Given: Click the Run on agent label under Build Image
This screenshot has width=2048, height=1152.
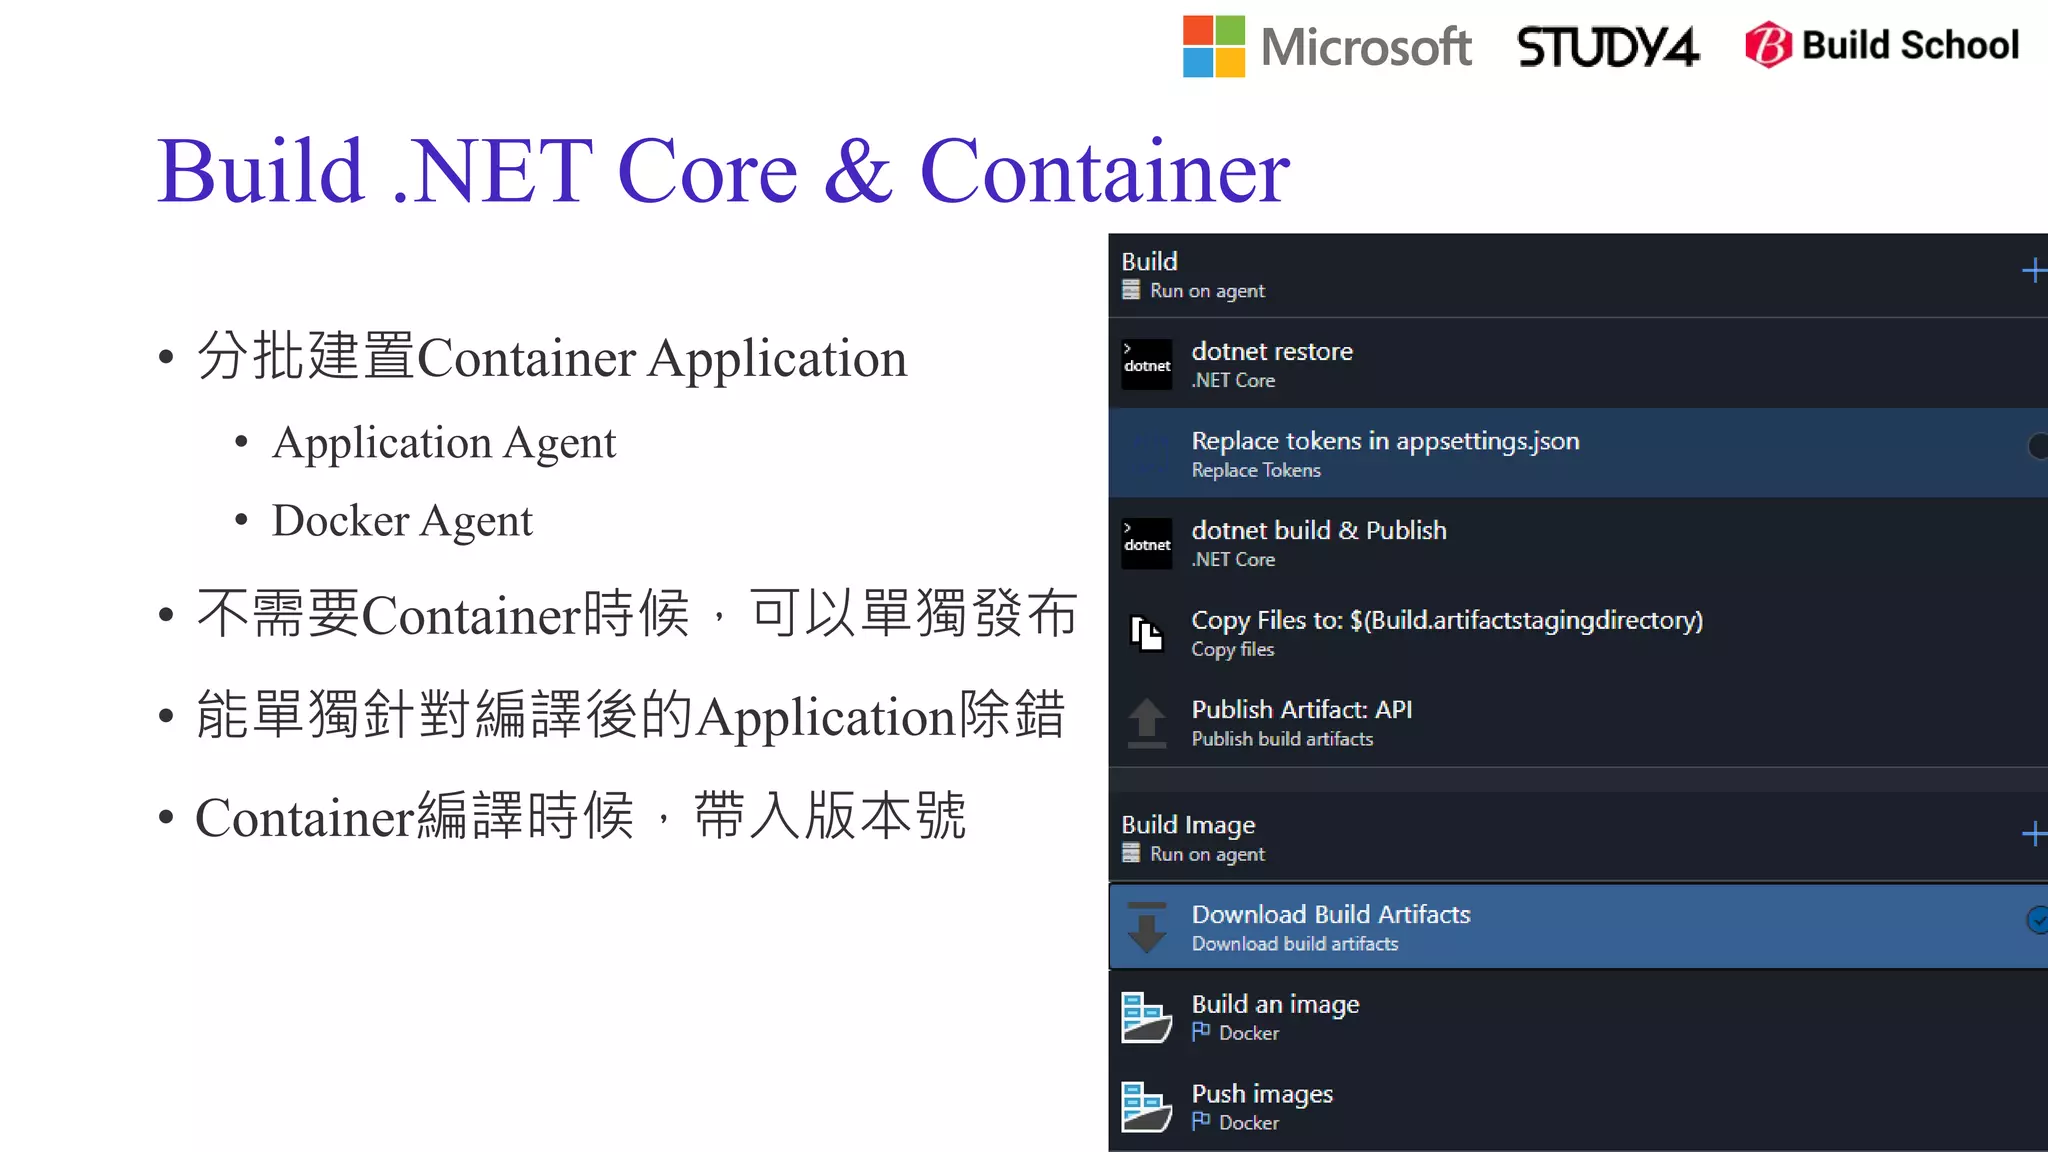Looking at the screenshot, I should pos(1207,854).
